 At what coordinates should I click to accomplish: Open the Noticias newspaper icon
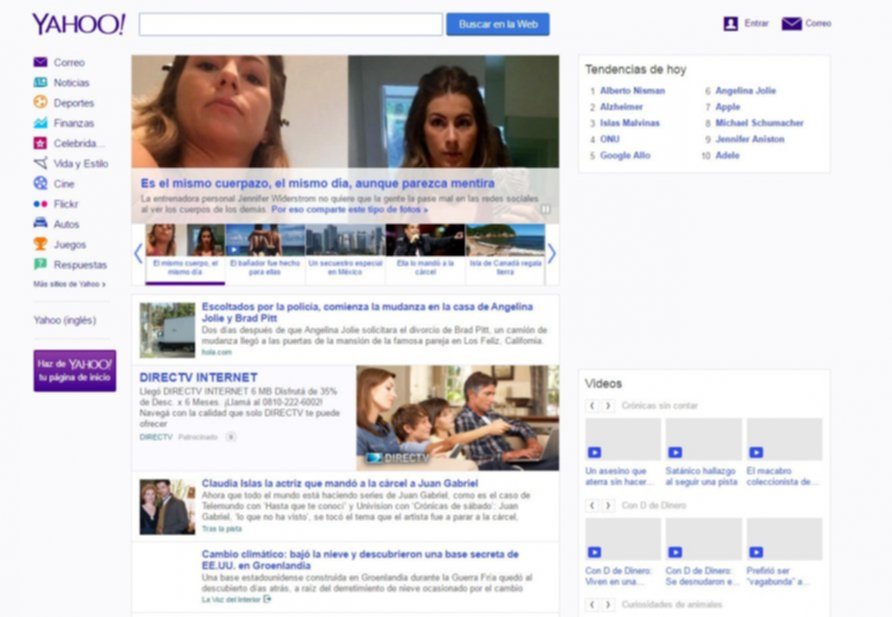[40, 82]
